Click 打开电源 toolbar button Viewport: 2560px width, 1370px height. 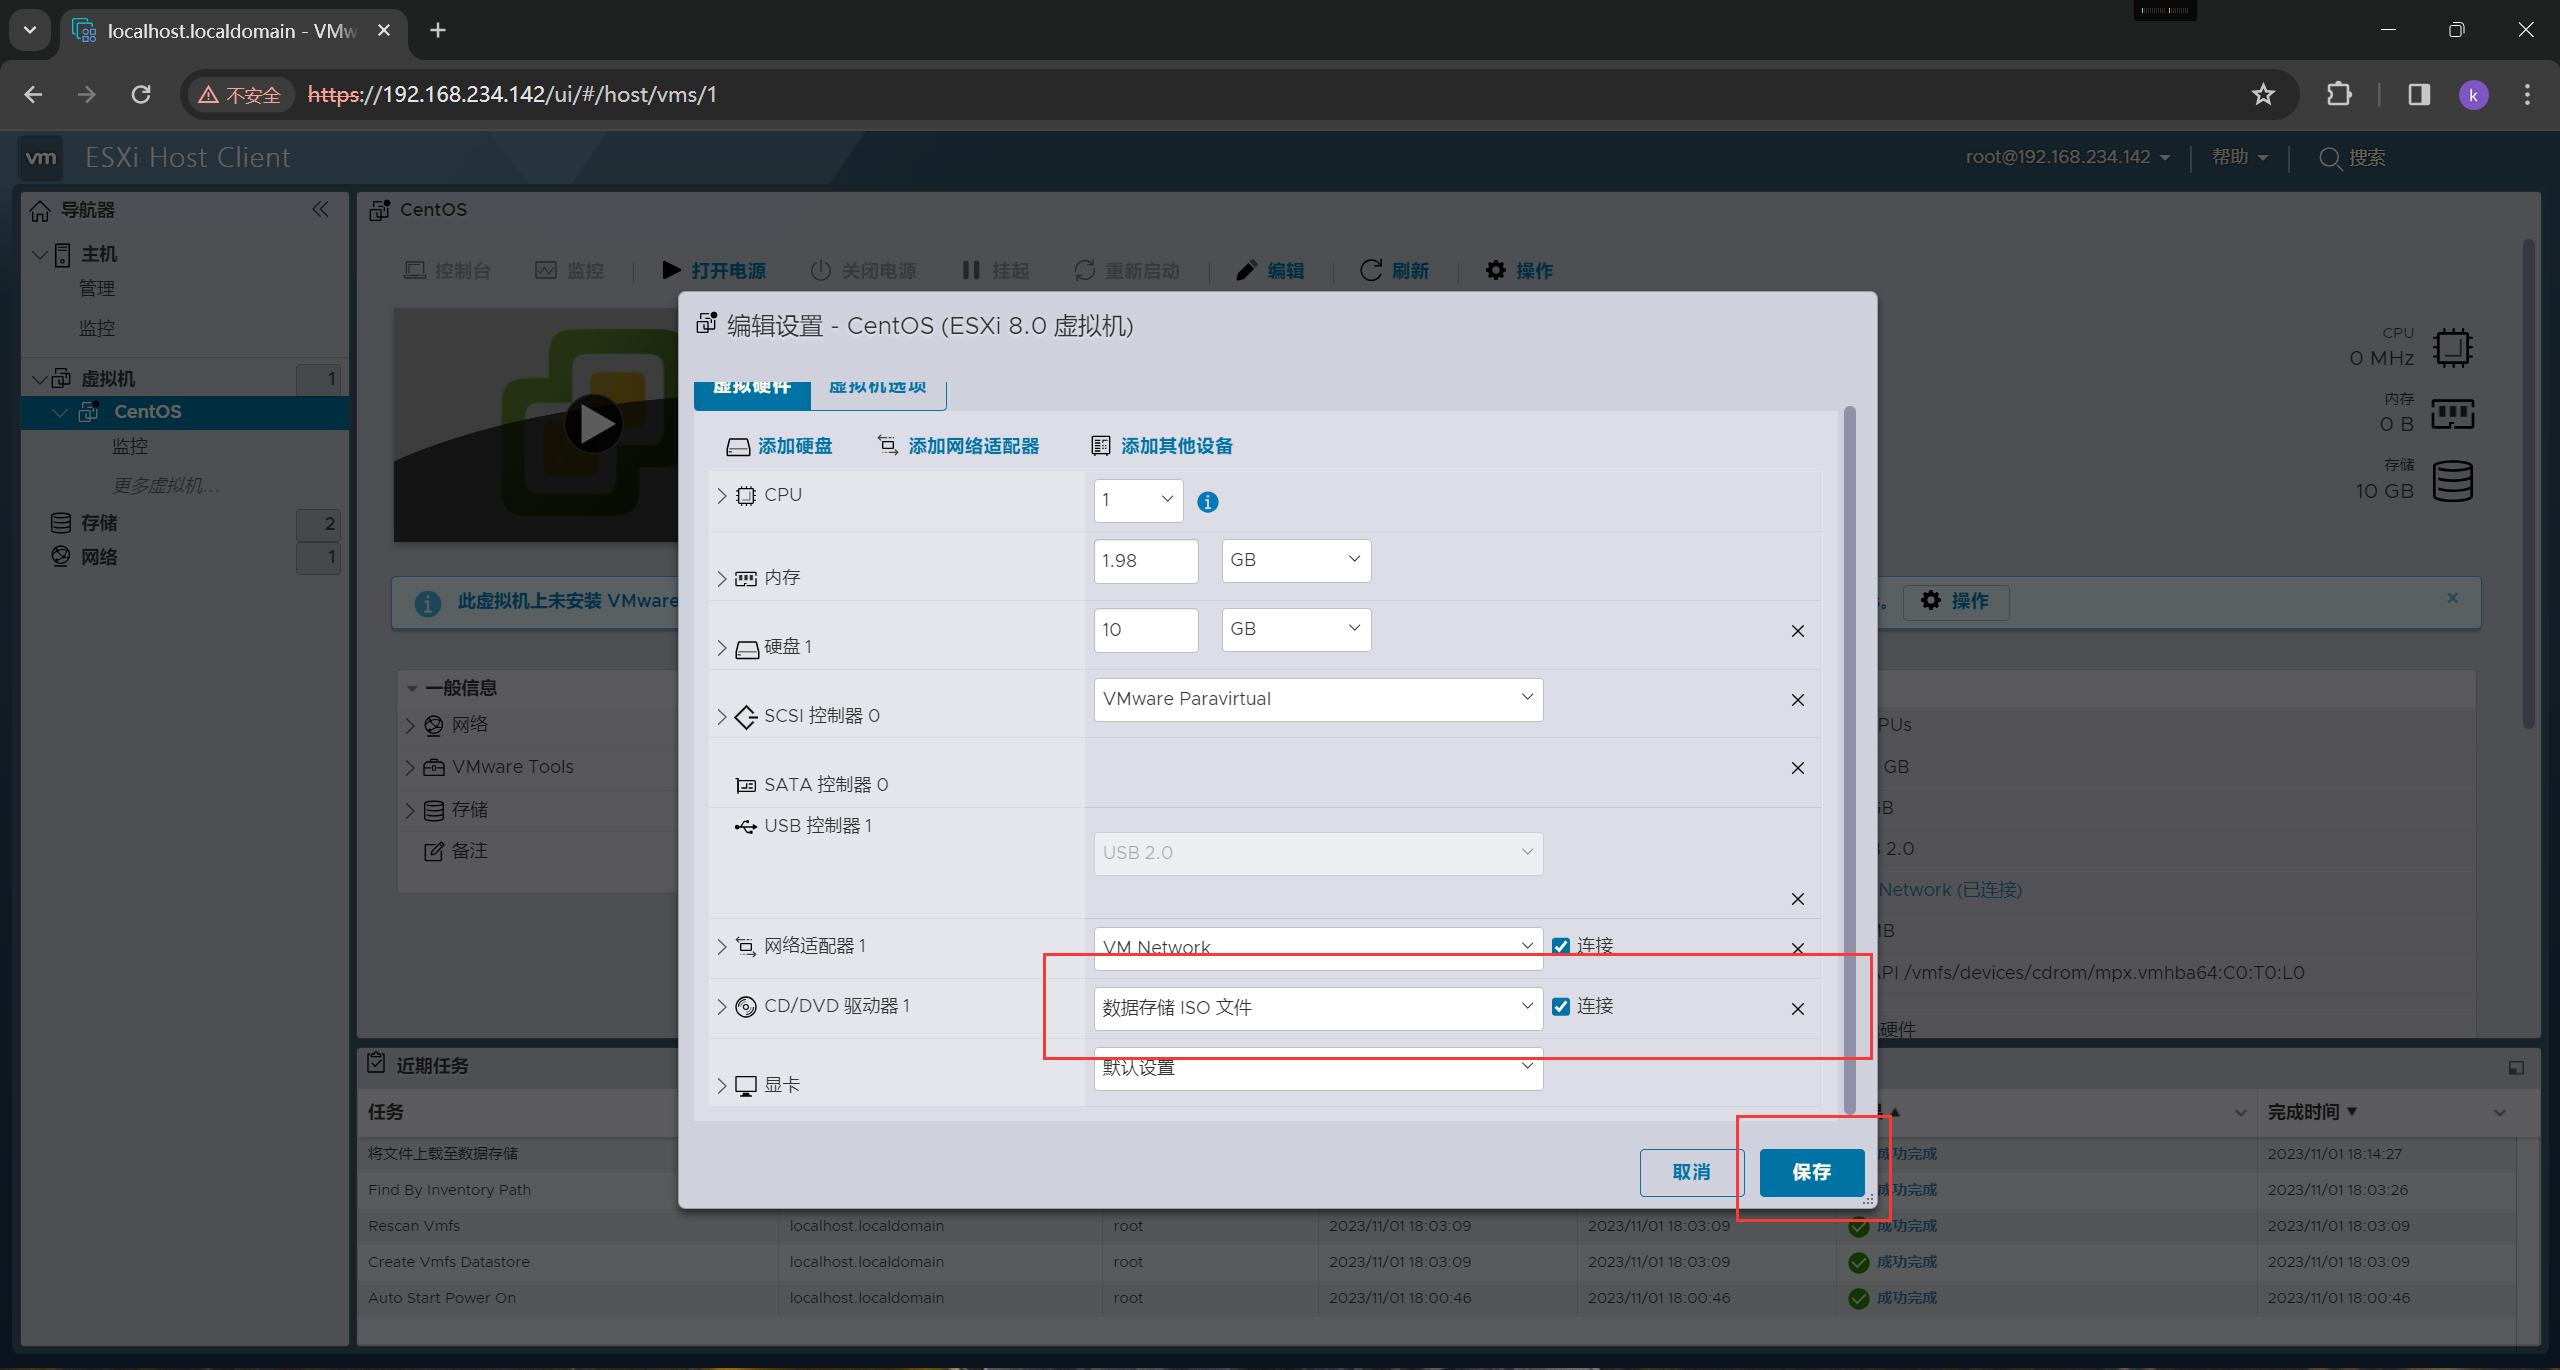coord(714,271)
